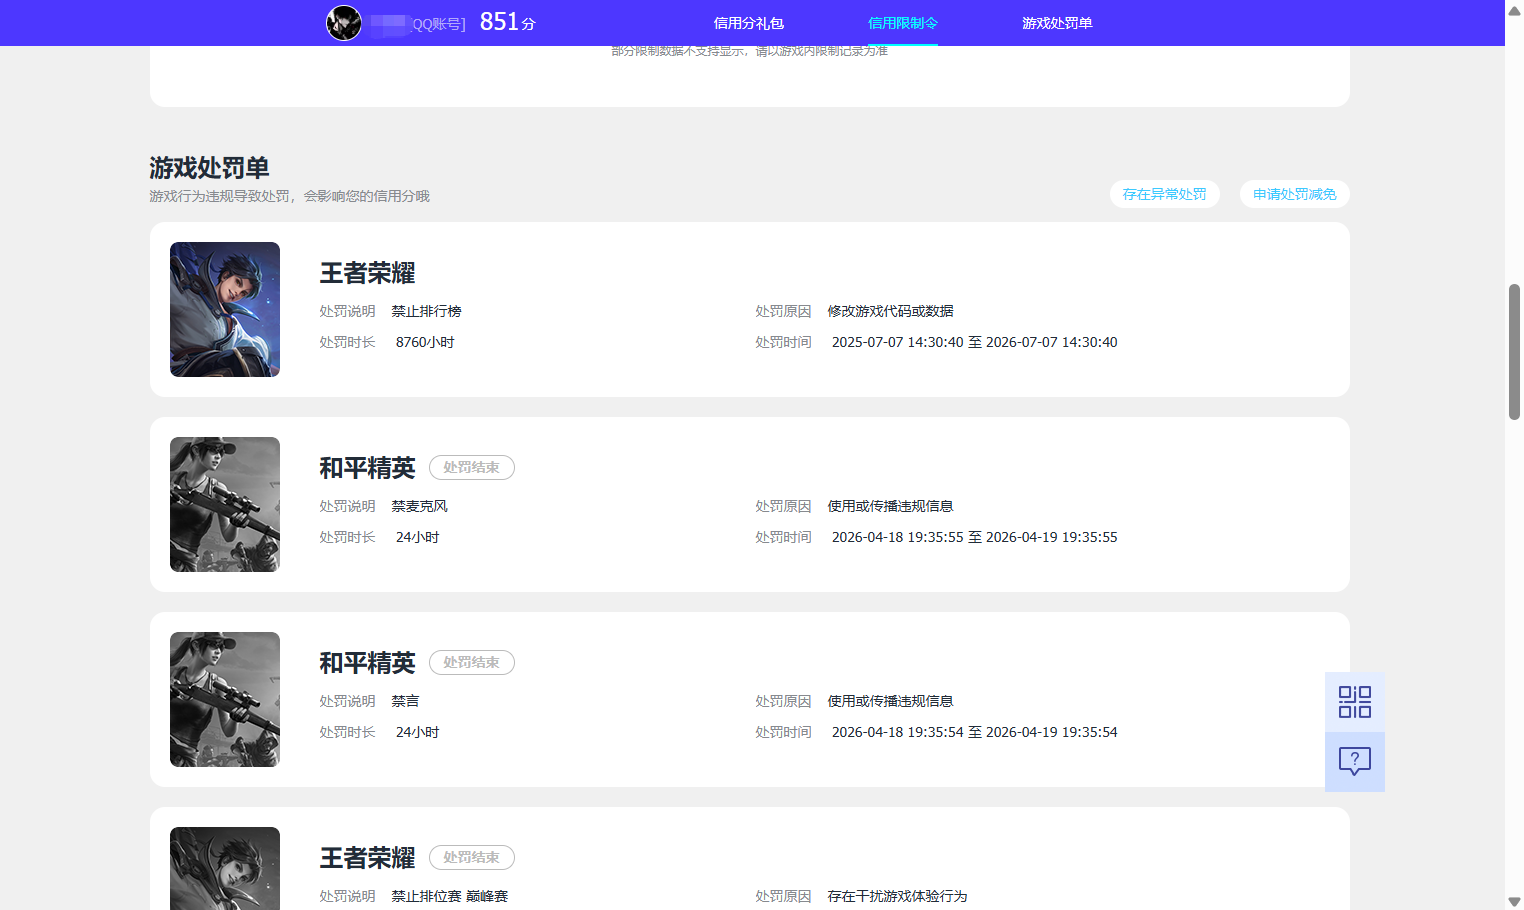Click date range ending 2026-07-07 14:30:40
Image resolution: width=1524 pixels, height=910 pixels.
[975, 342]
